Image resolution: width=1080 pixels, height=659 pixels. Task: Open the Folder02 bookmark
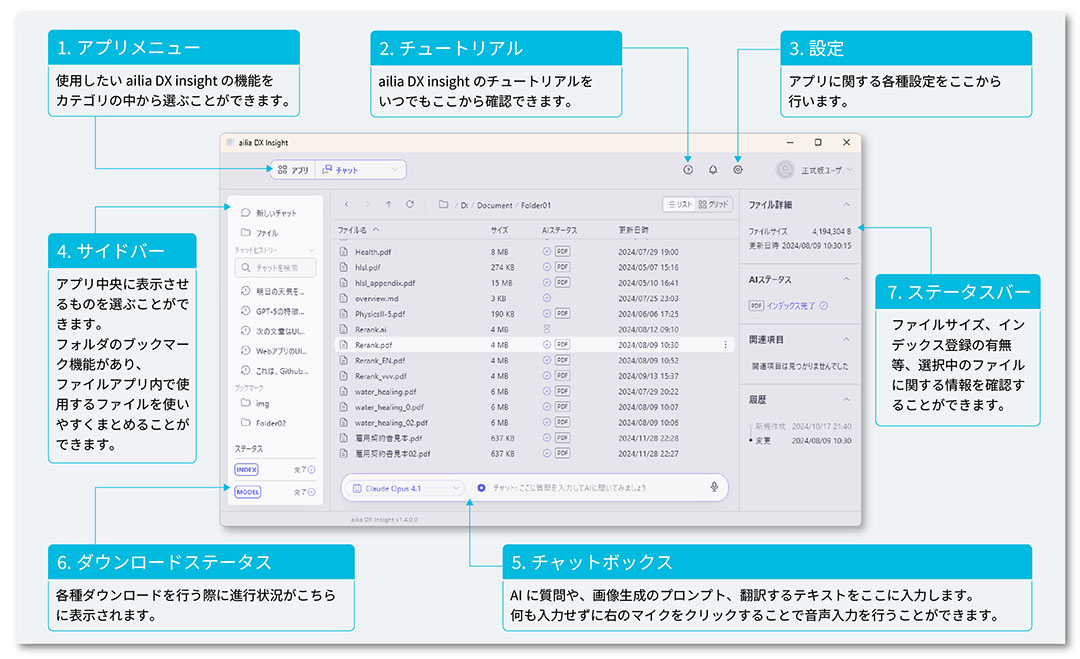pos(270,423)
